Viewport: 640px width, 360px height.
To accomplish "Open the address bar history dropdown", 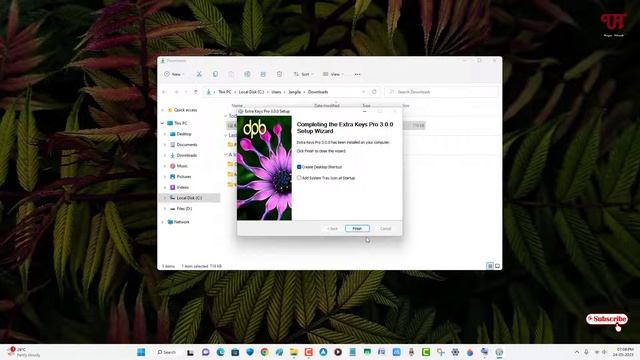I will coord(363,92).
